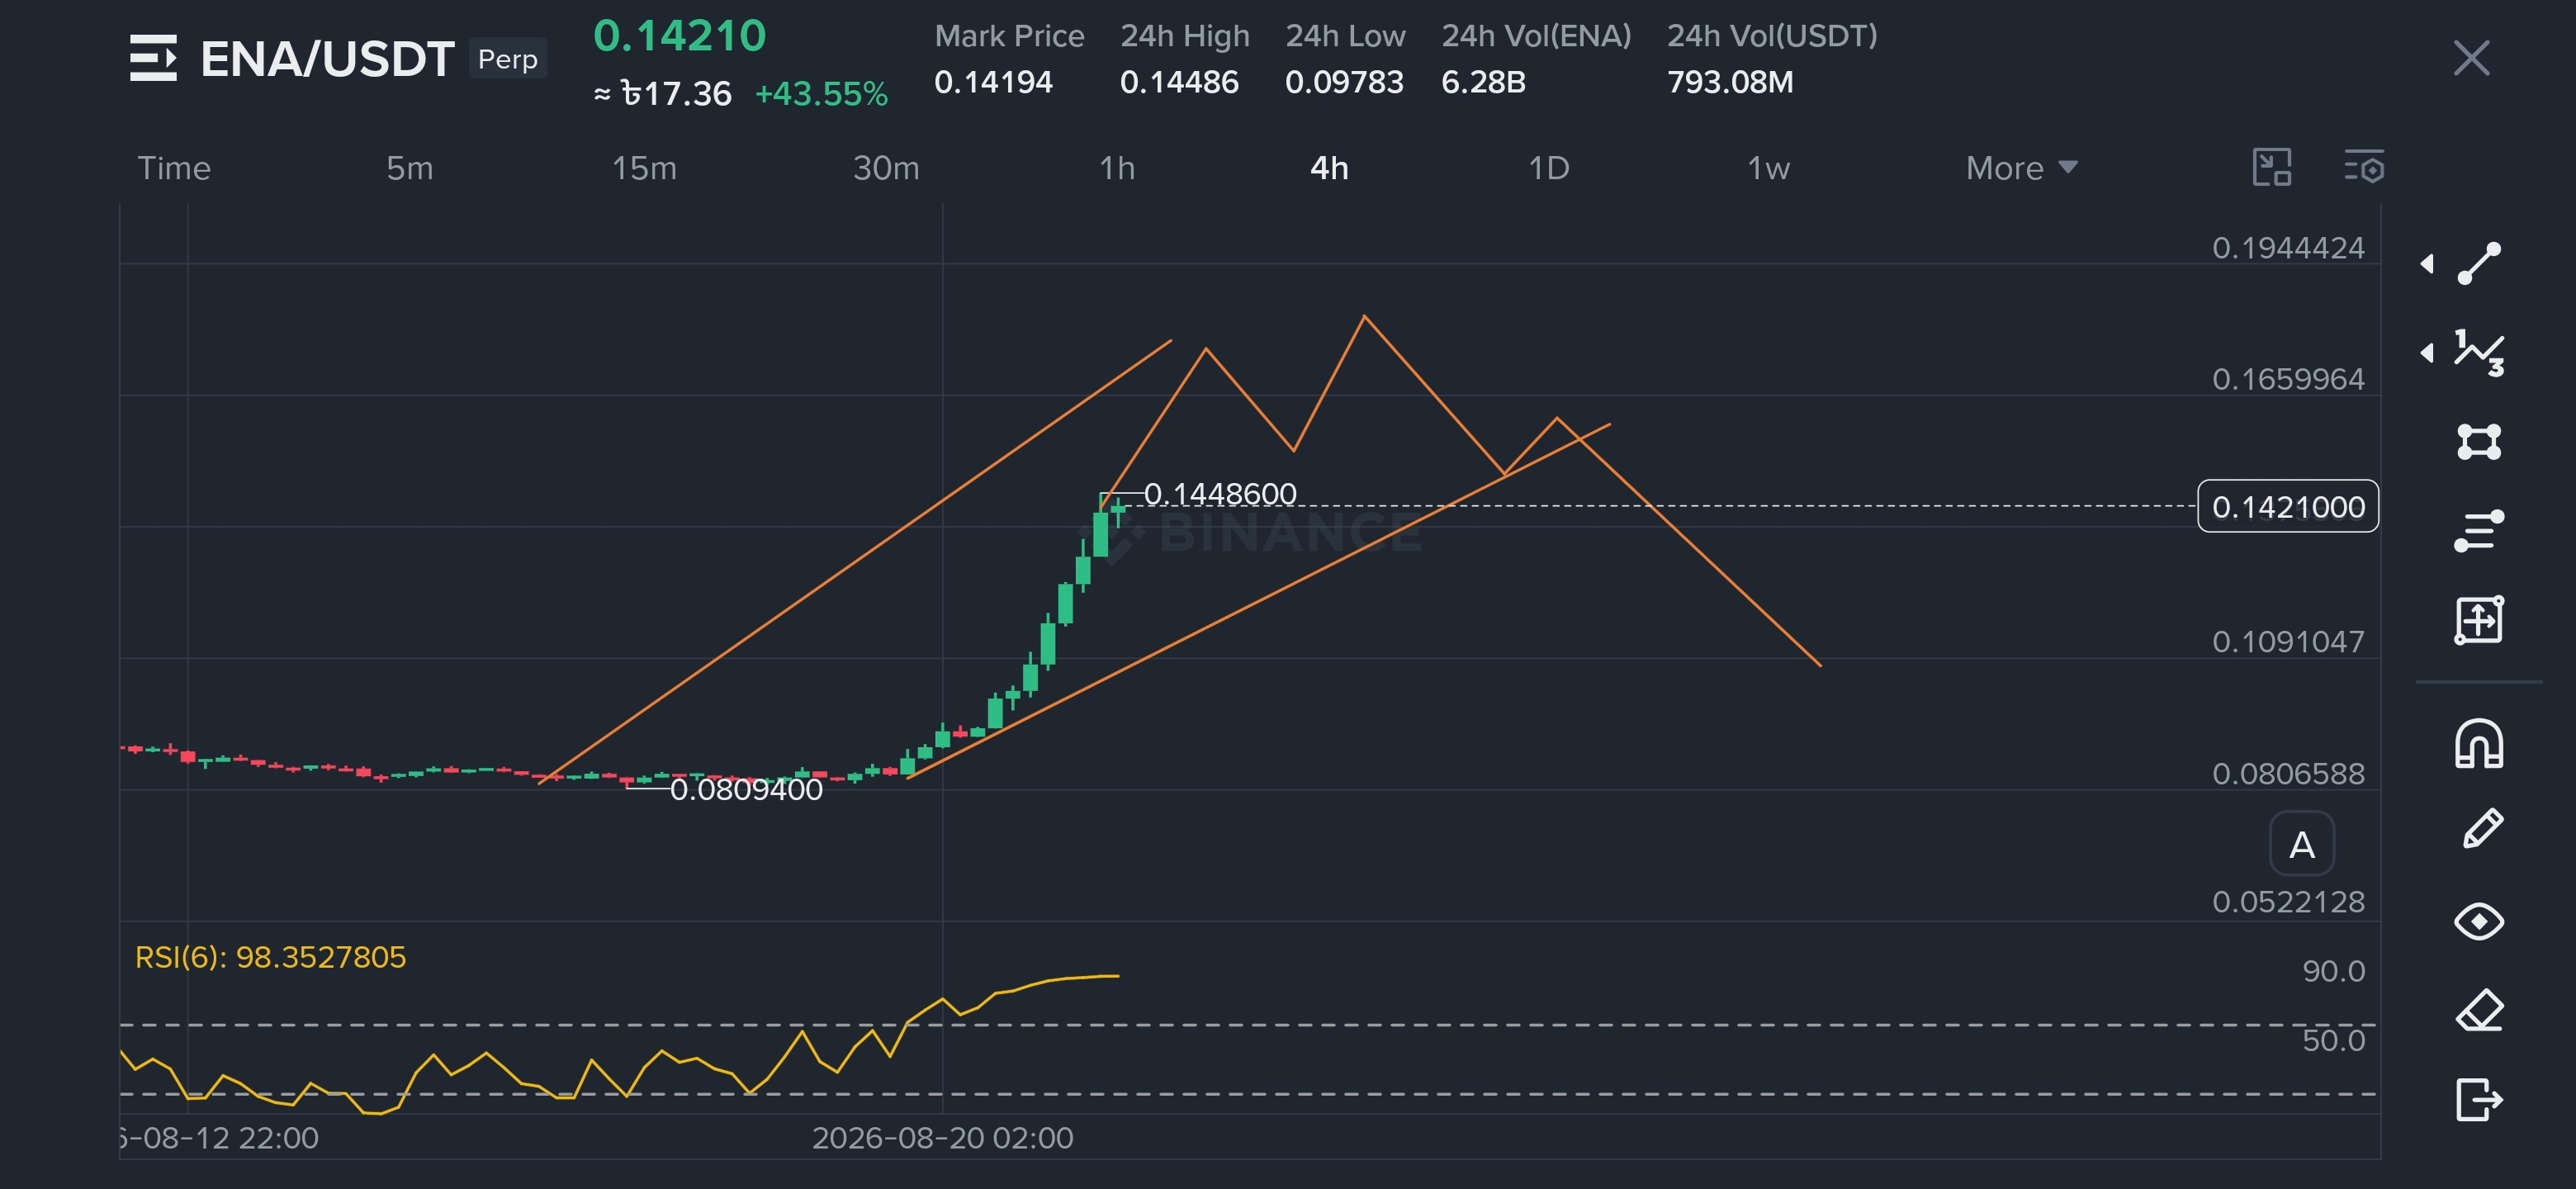Switch to the 30m interval
Viewport: 2576px width, 1189px height.
point(886,168)
